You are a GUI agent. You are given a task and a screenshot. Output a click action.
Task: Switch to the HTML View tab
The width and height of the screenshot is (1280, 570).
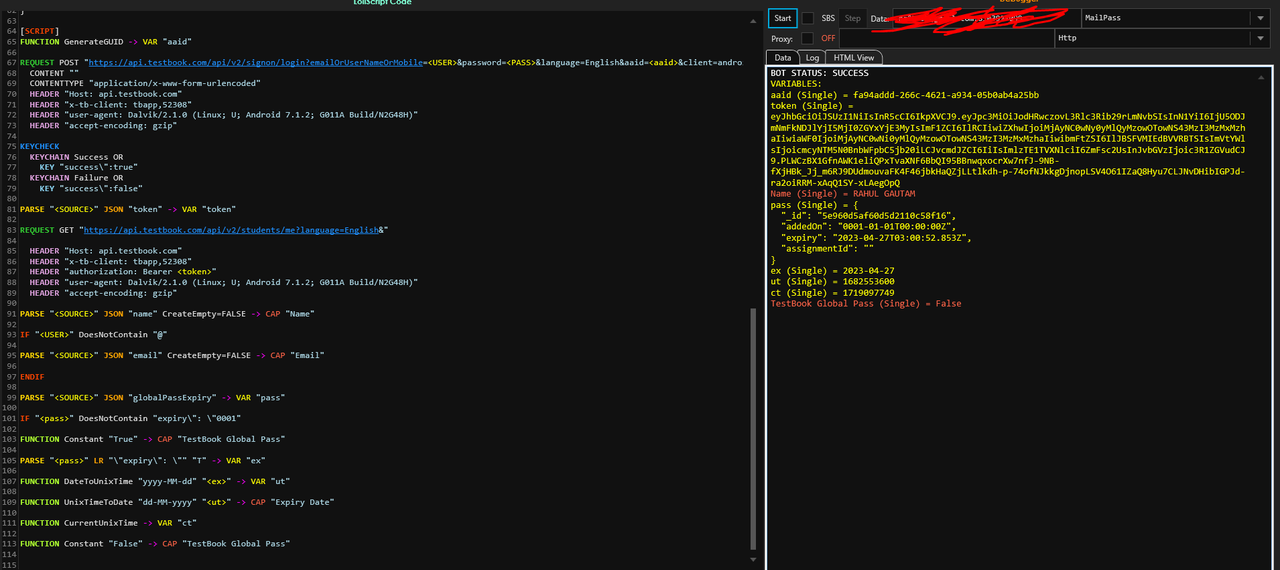(x=855, y=58)
